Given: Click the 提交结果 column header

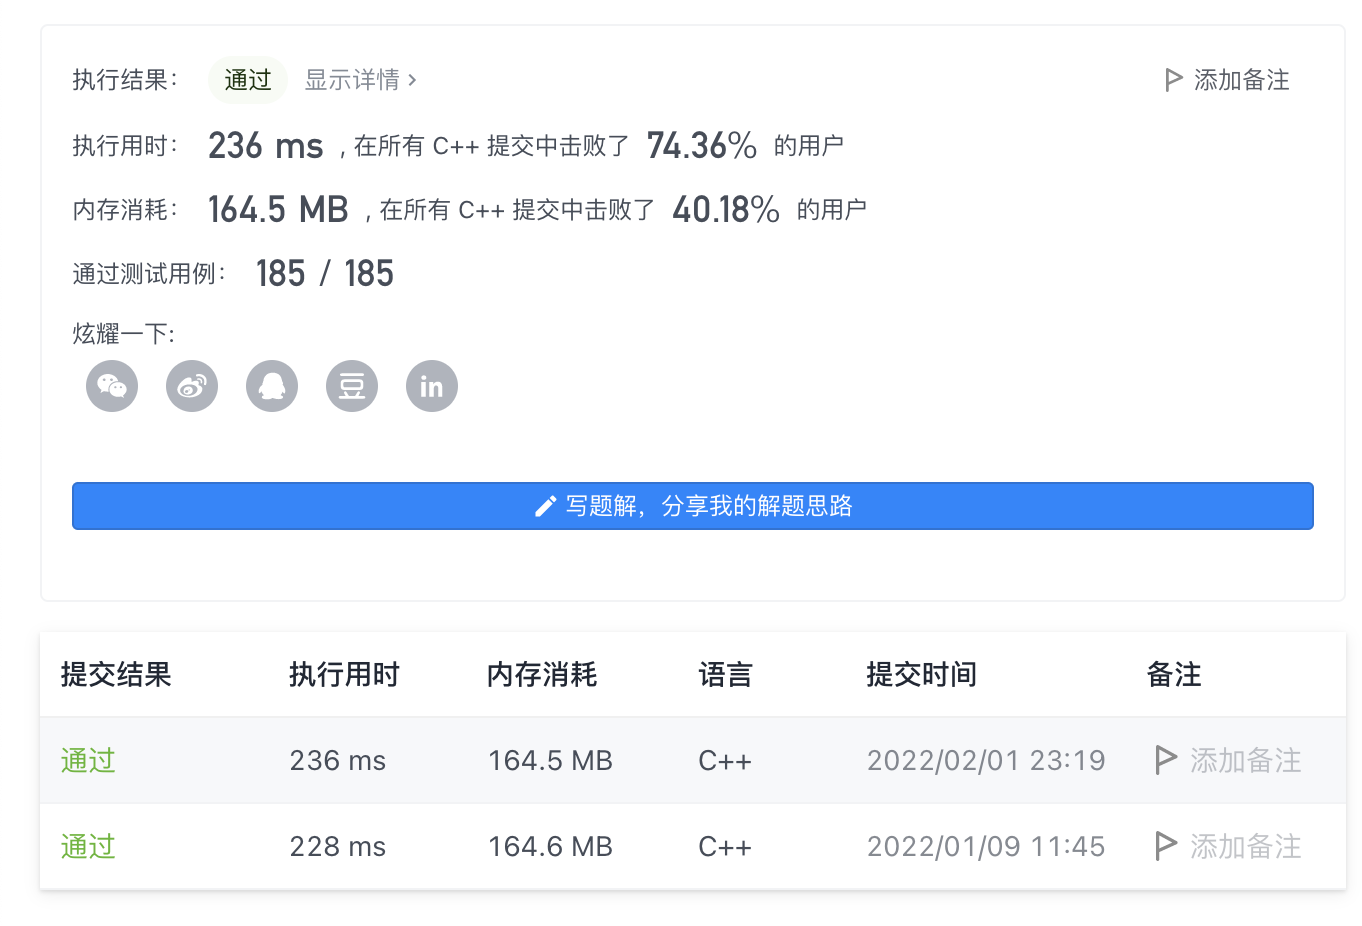Looking at the screenshot, I should point(116,675).
